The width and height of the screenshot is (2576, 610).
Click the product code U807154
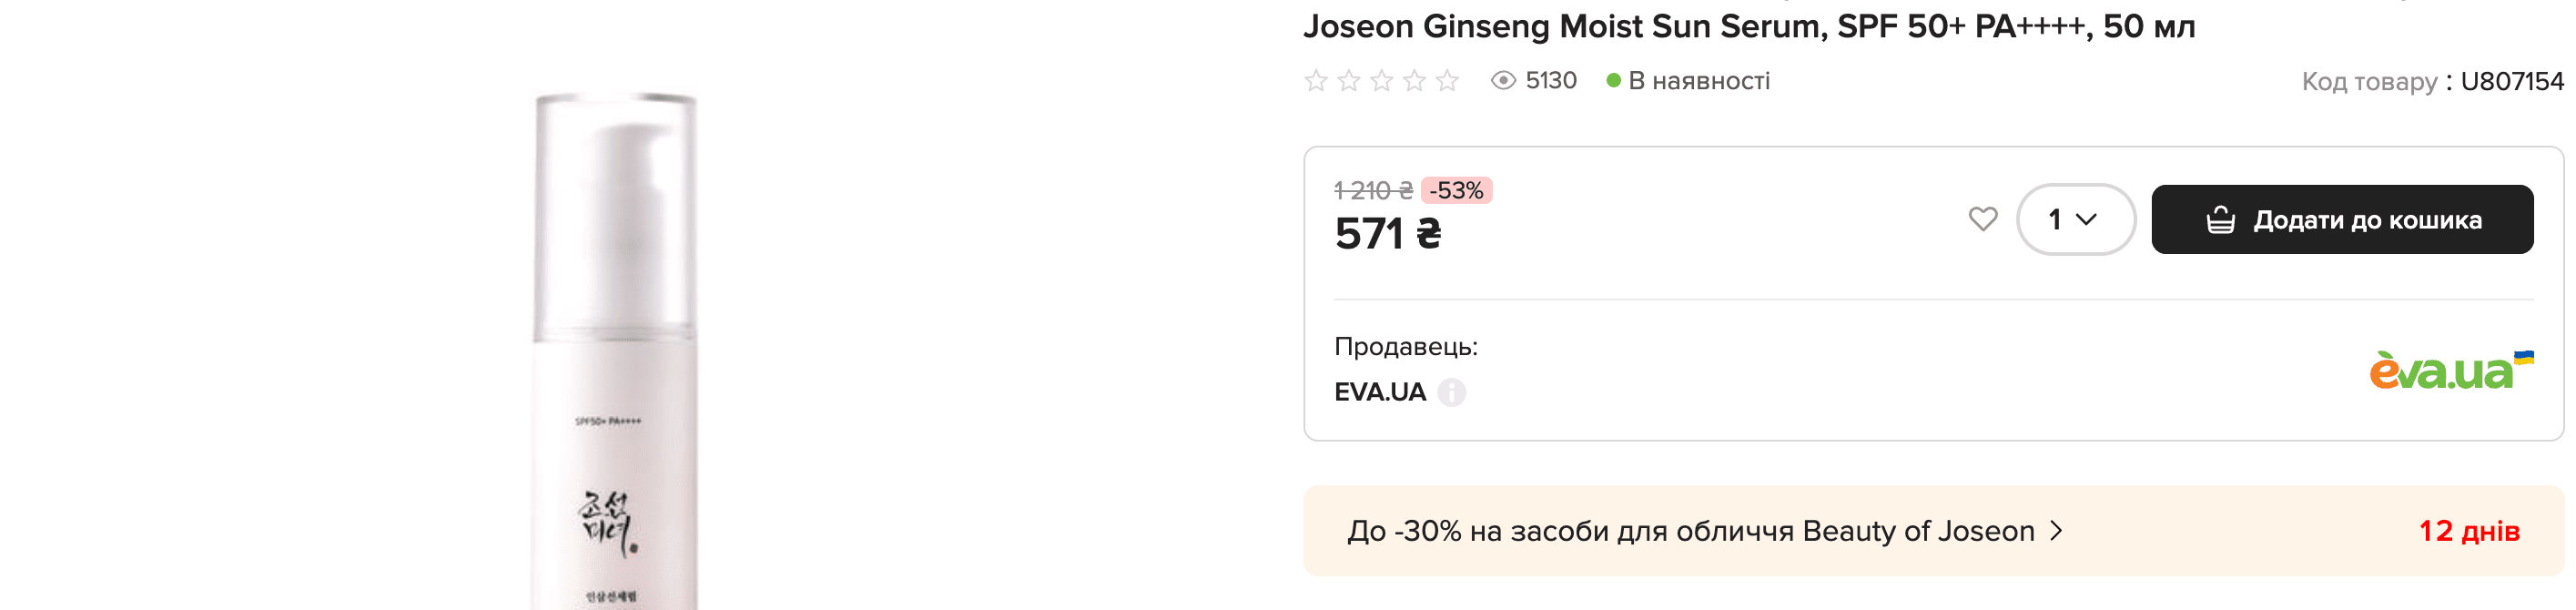(x=2511, y=81)
